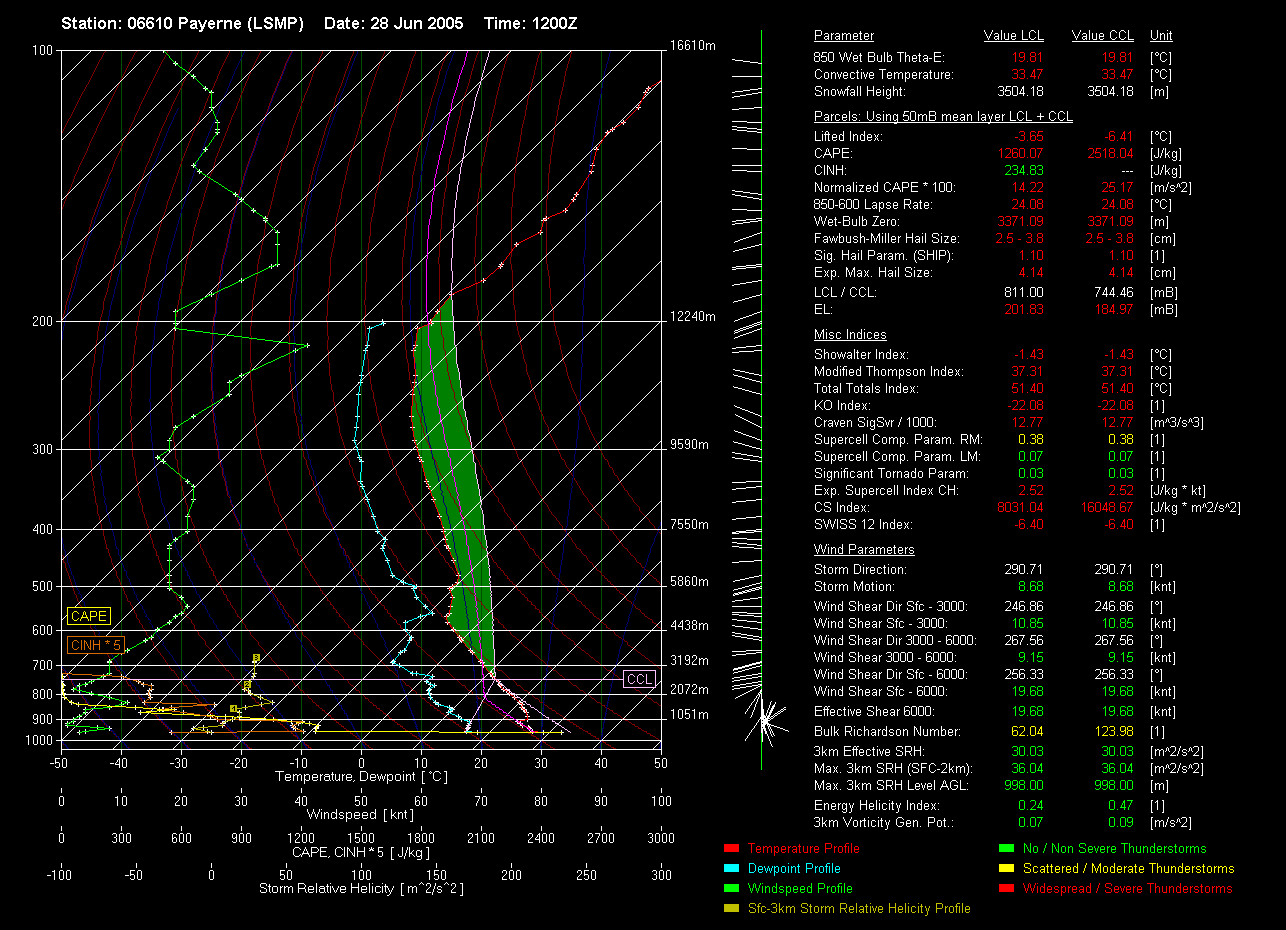1286x930 pixels.
Task: Click the 'Modified Thompson Index:' label
Action: pyautogui.click(x=889, y=372)
